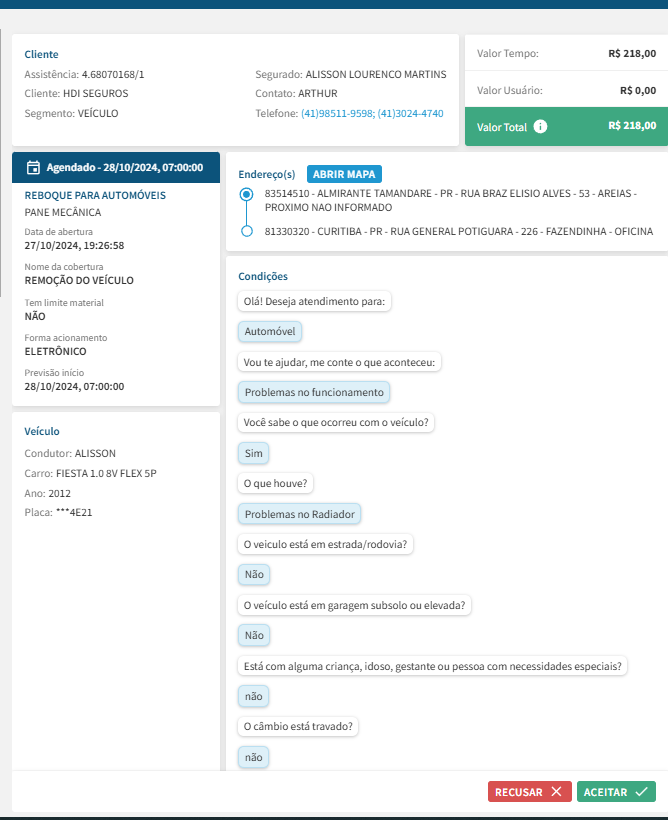
Task: Open the map with ABRIR MAPA
Action: point(344,174)
